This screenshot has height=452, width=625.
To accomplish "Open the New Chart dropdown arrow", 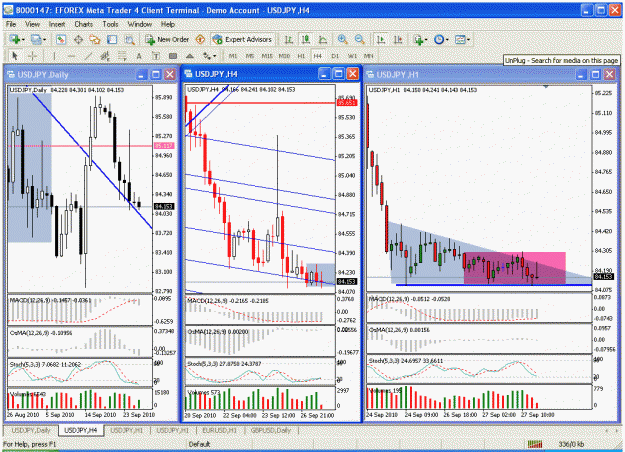I will click(23, 39).
